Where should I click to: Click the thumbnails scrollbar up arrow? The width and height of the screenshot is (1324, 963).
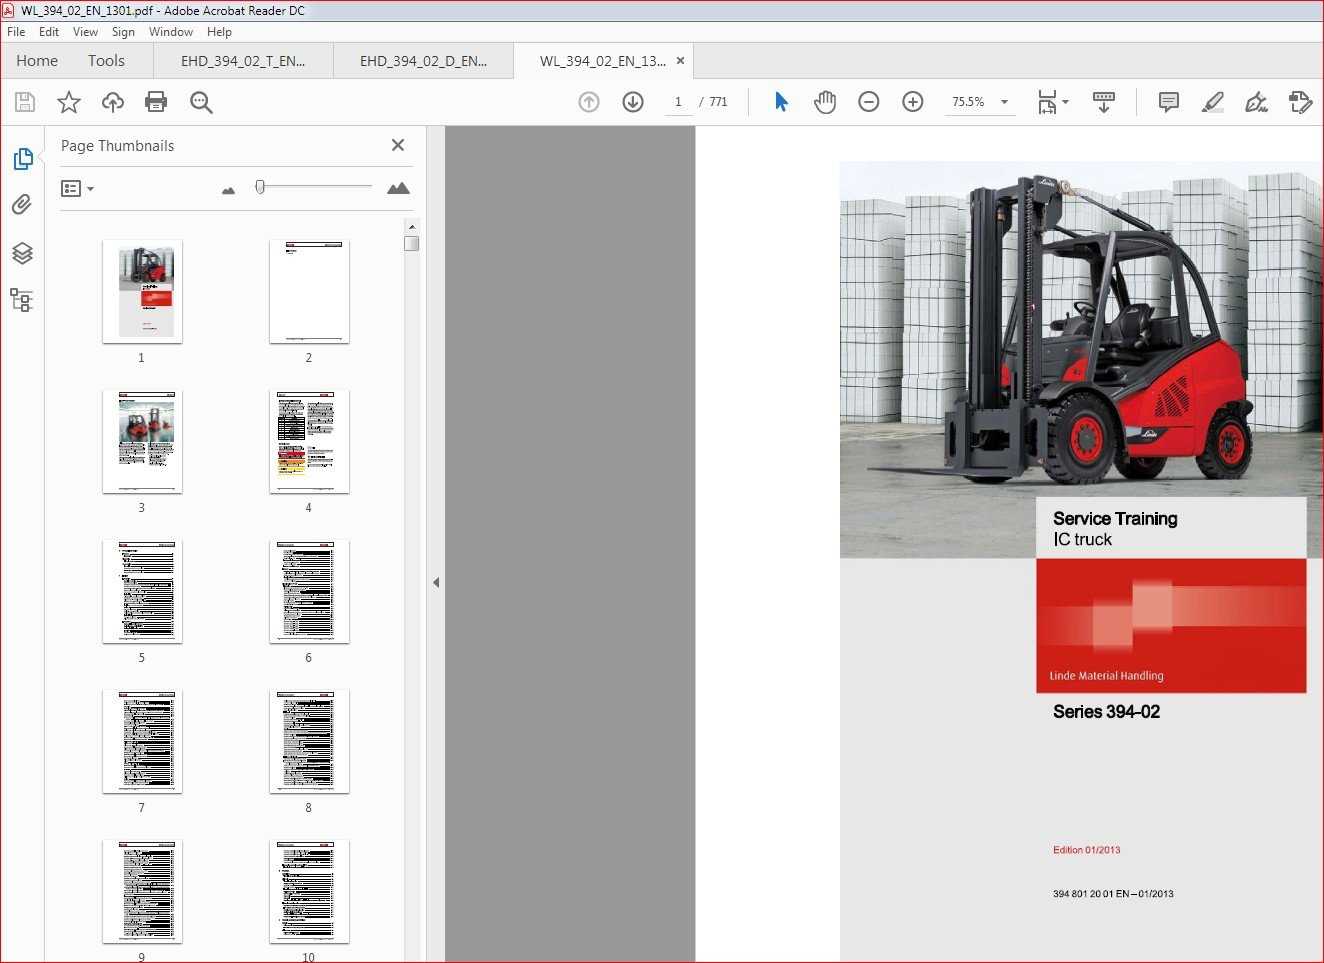point(411,227)
